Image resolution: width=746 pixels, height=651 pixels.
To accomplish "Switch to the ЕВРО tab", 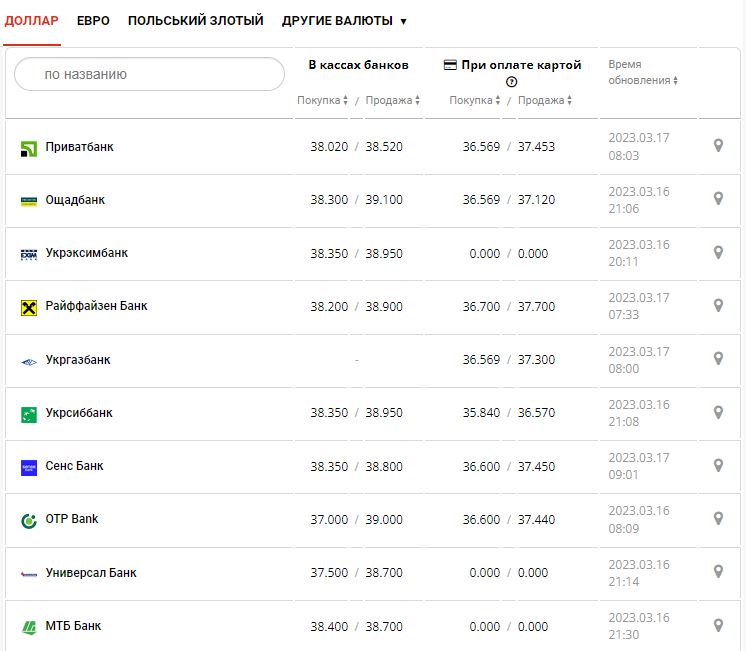I will (93, 21).
